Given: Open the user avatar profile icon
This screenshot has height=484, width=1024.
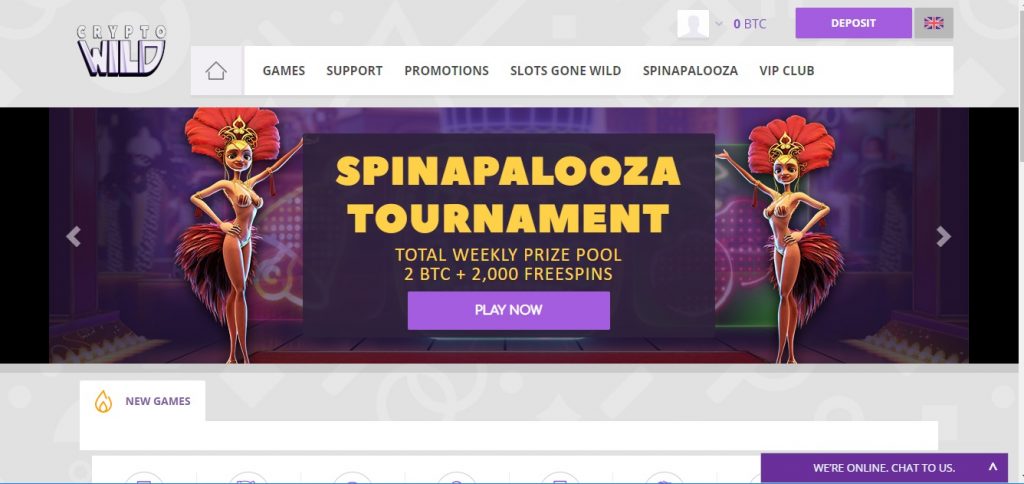Looking at the screenshot, I should [693, 24].
